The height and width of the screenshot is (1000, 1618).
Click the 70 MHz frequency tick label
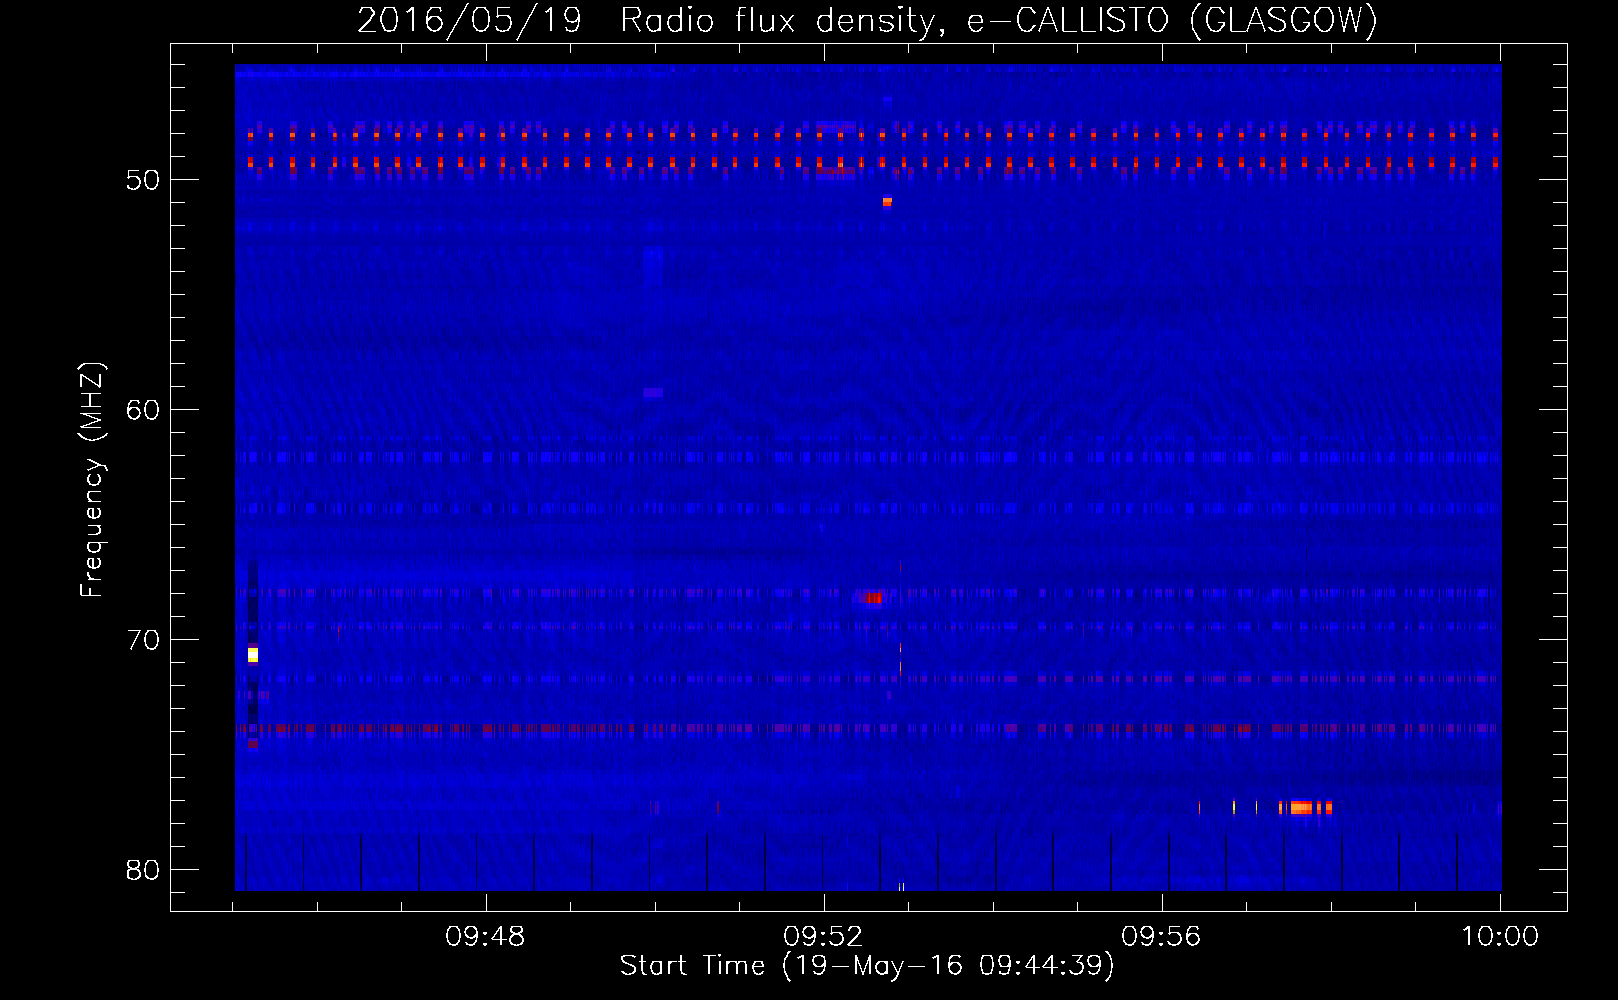(143, 640)
